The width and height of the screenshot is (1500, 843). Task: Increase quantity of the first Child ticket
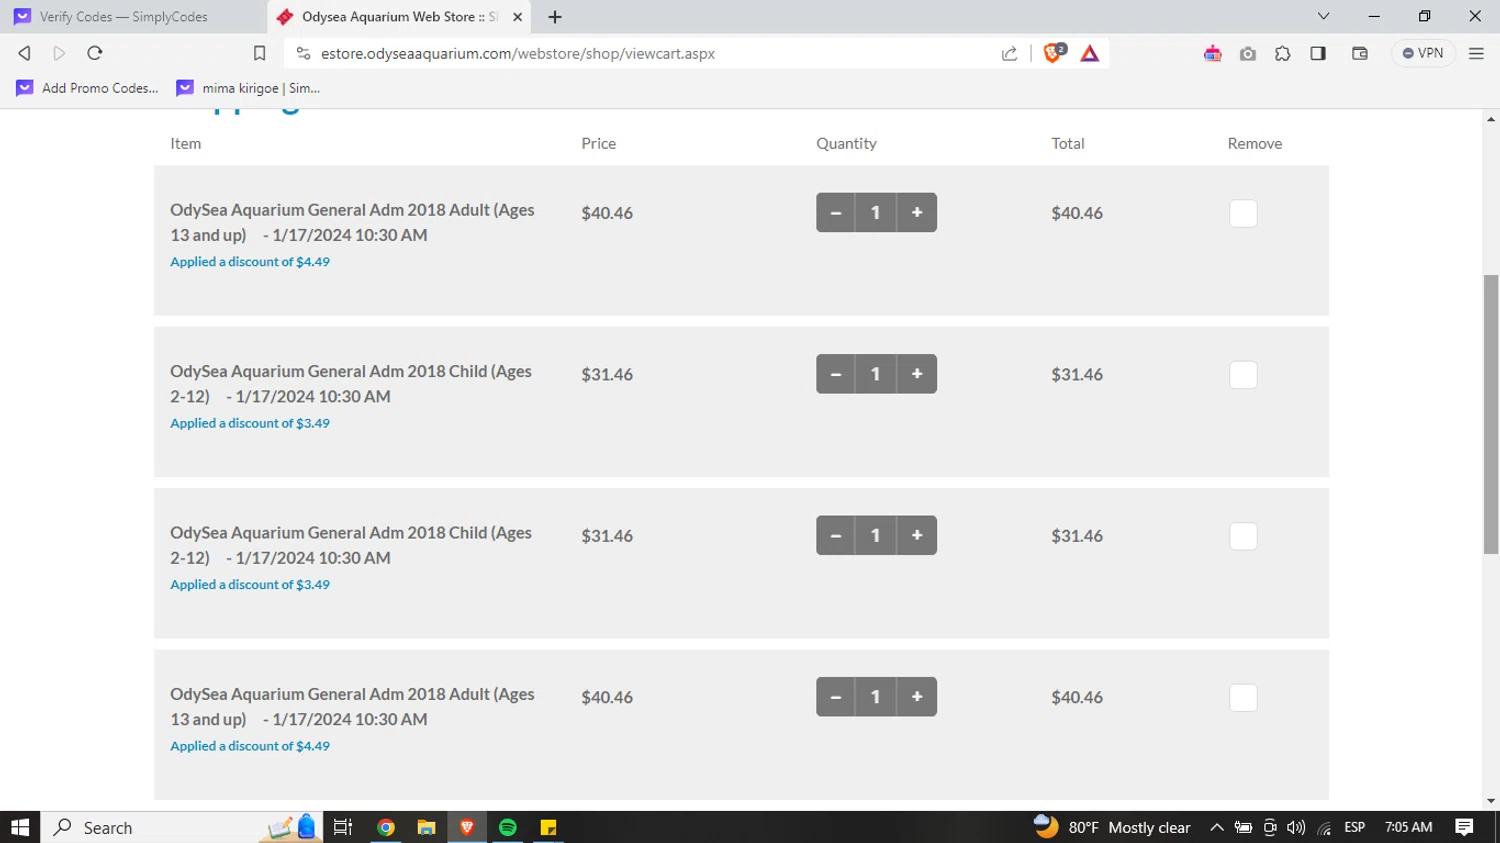(x=917, y=374)
